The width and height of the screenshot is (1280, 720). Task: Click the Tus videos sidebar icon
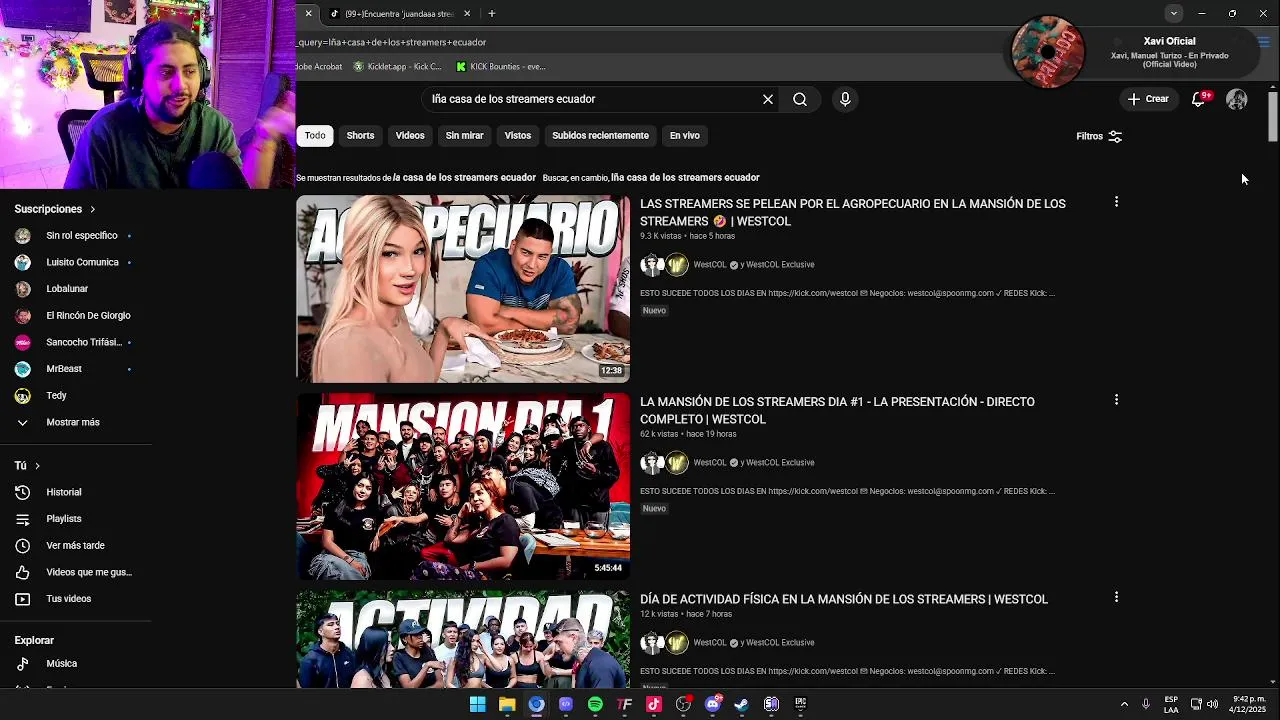click(22, 599)
